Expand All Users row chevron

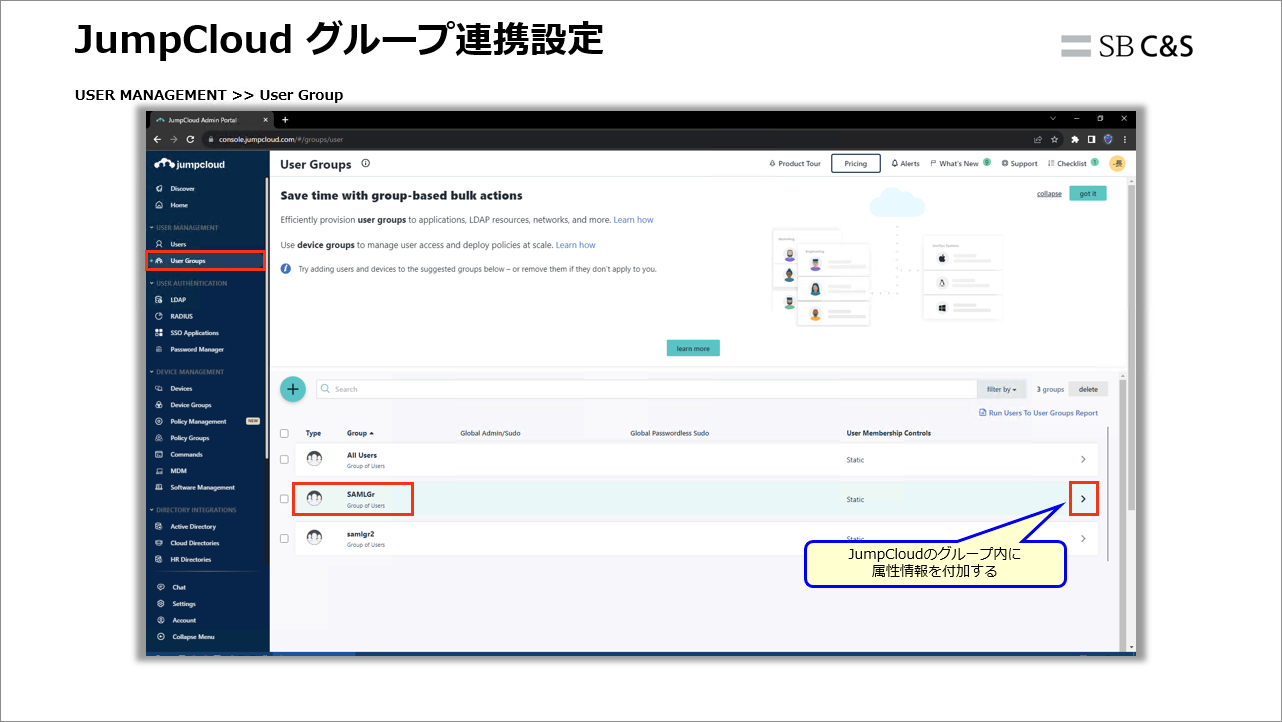coord(1083,459)
